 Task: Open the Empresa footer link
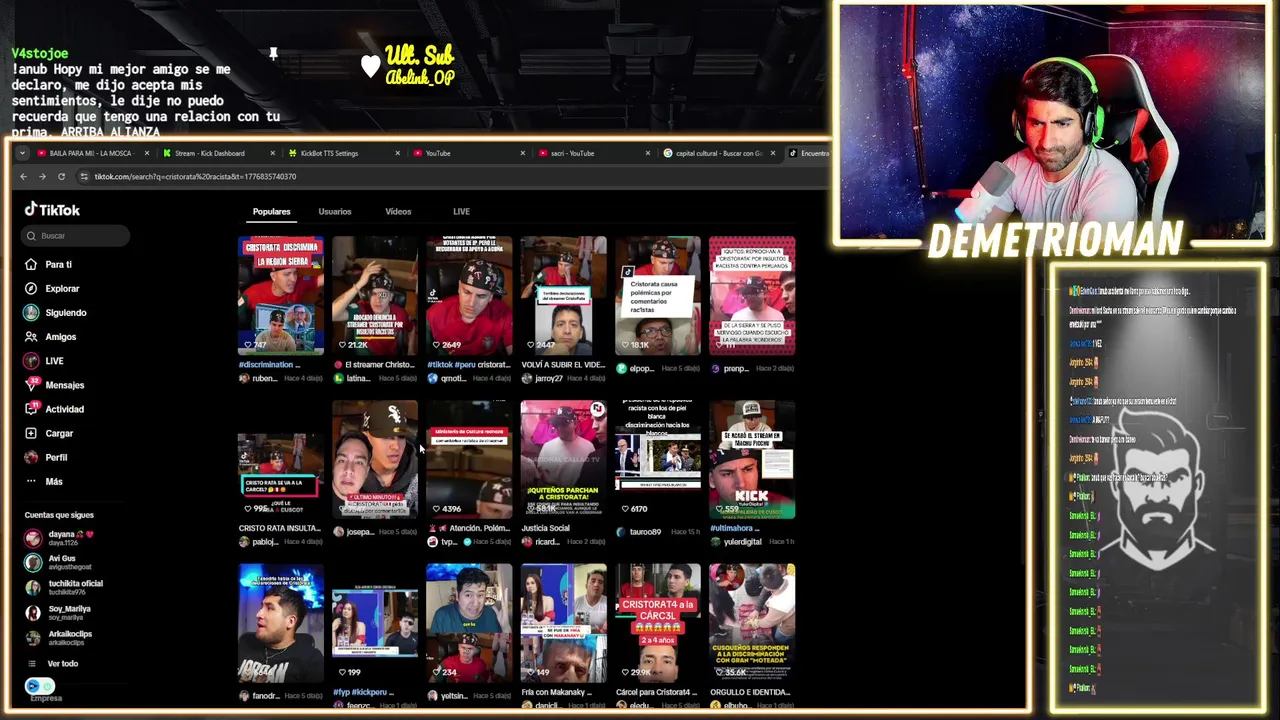pyautogui.click(x=45, y=699)
